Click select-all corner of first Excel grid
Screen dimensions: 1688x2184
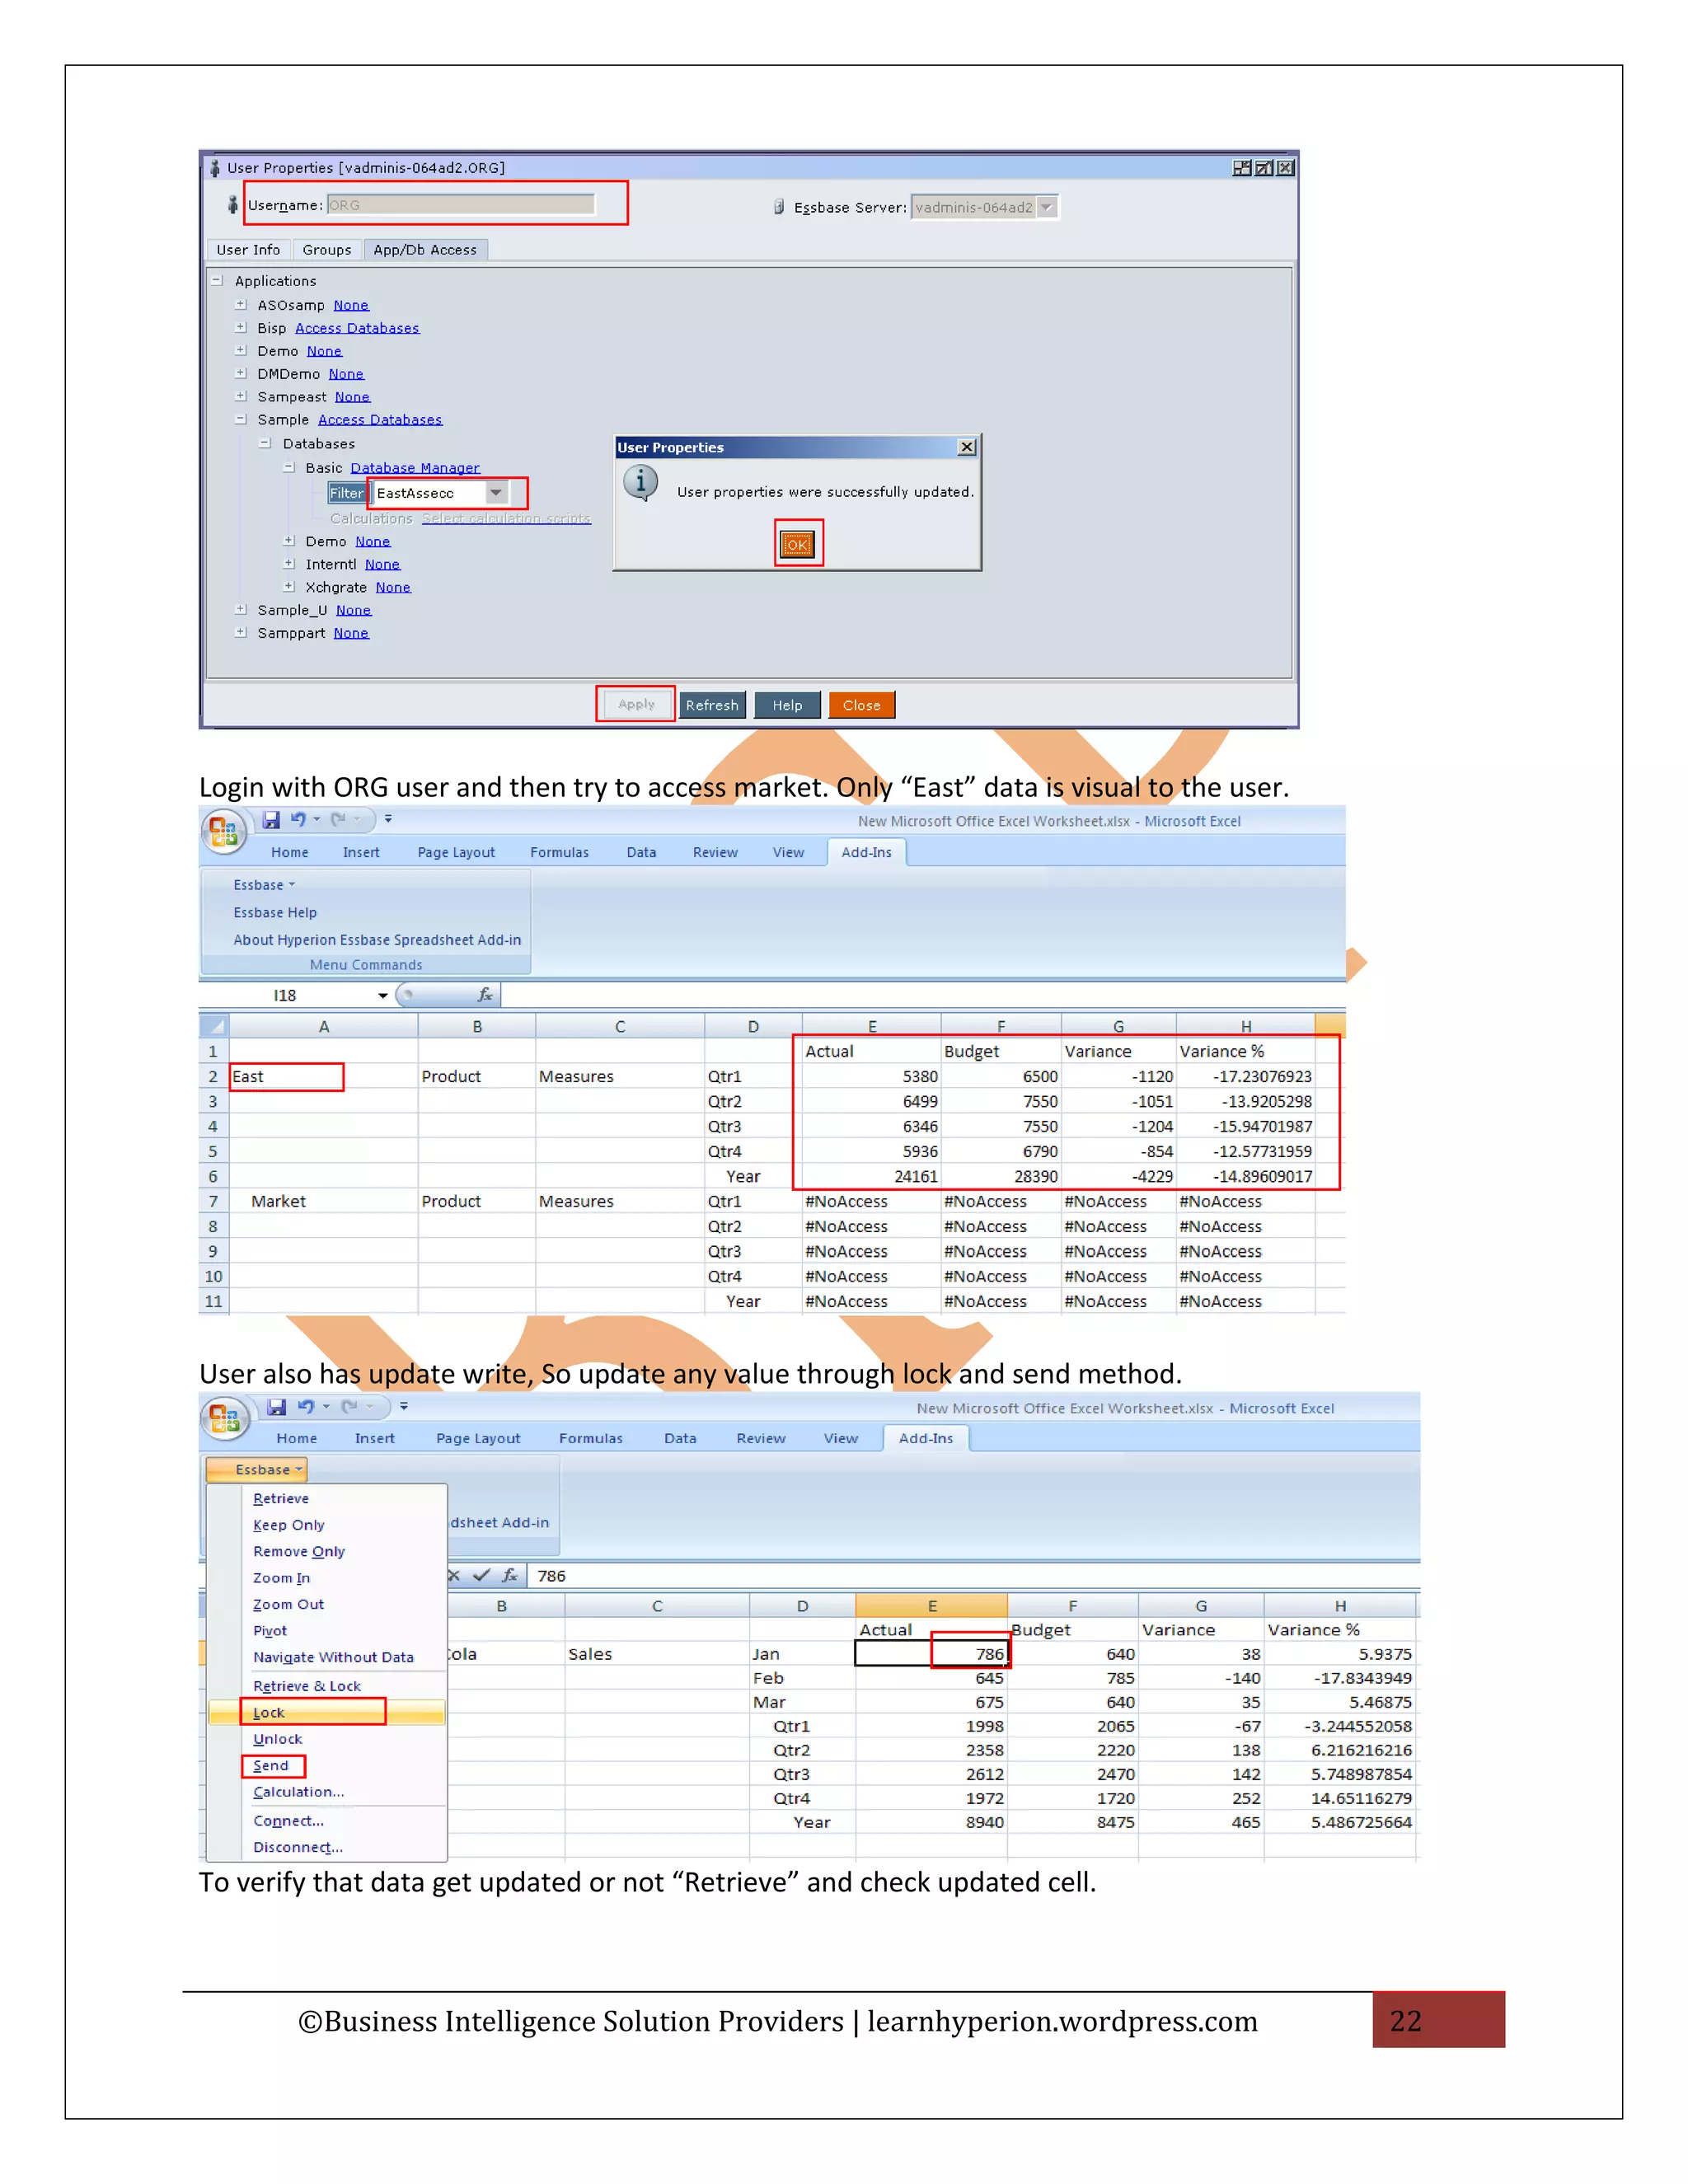[214, 1025]
